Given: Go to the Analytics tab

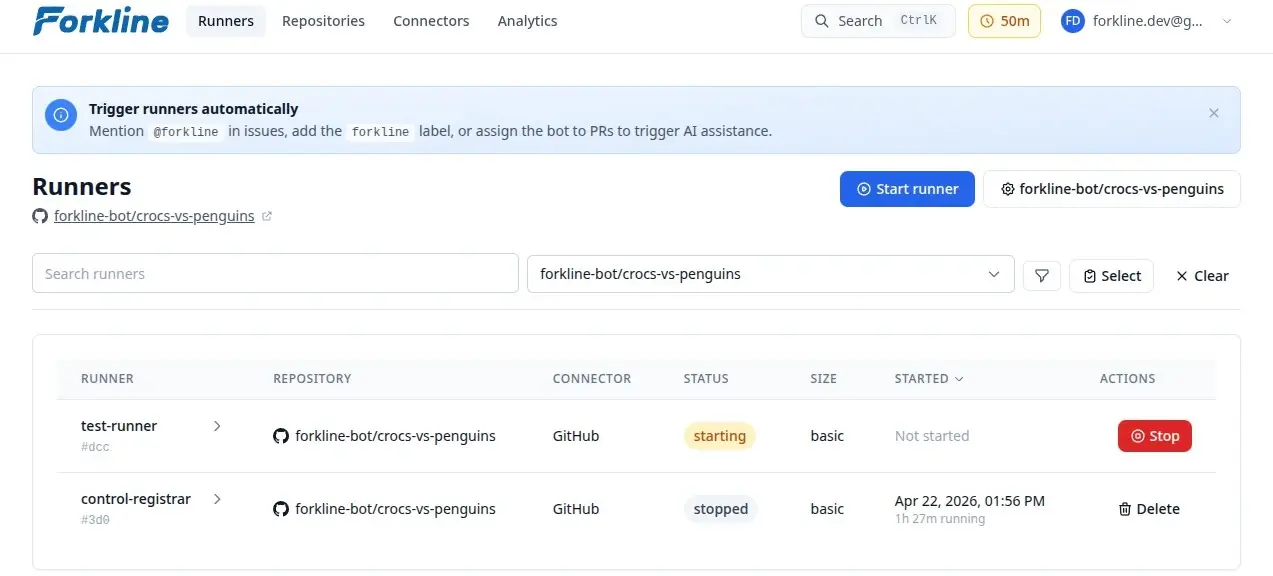Looking at the screenshot, I should 527,21.
